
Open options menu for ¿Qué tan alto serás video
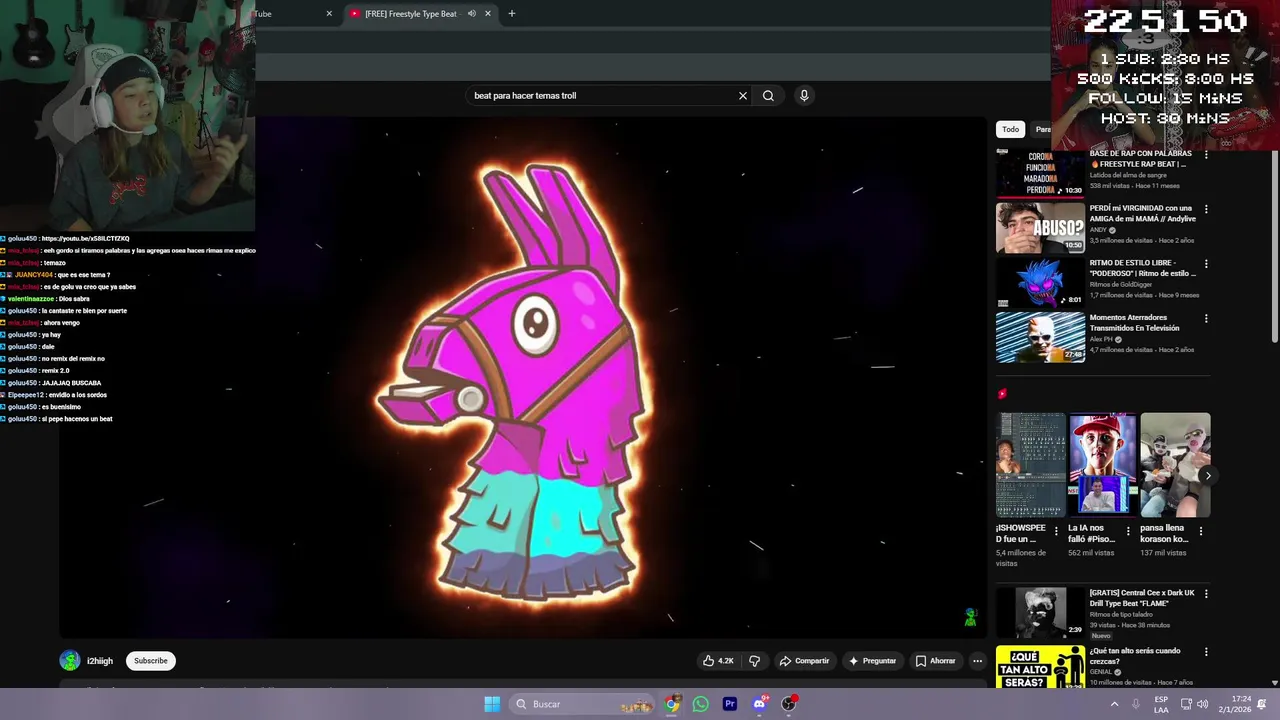point(1206,652)
